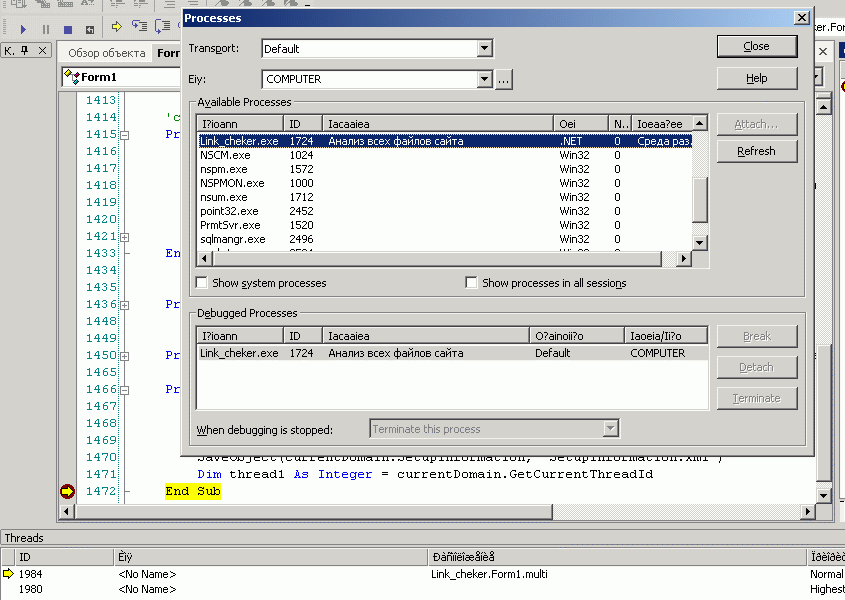Close the Processes dialog with title bar X
This screenshot has height=600, width=845.
coord(802,18)
